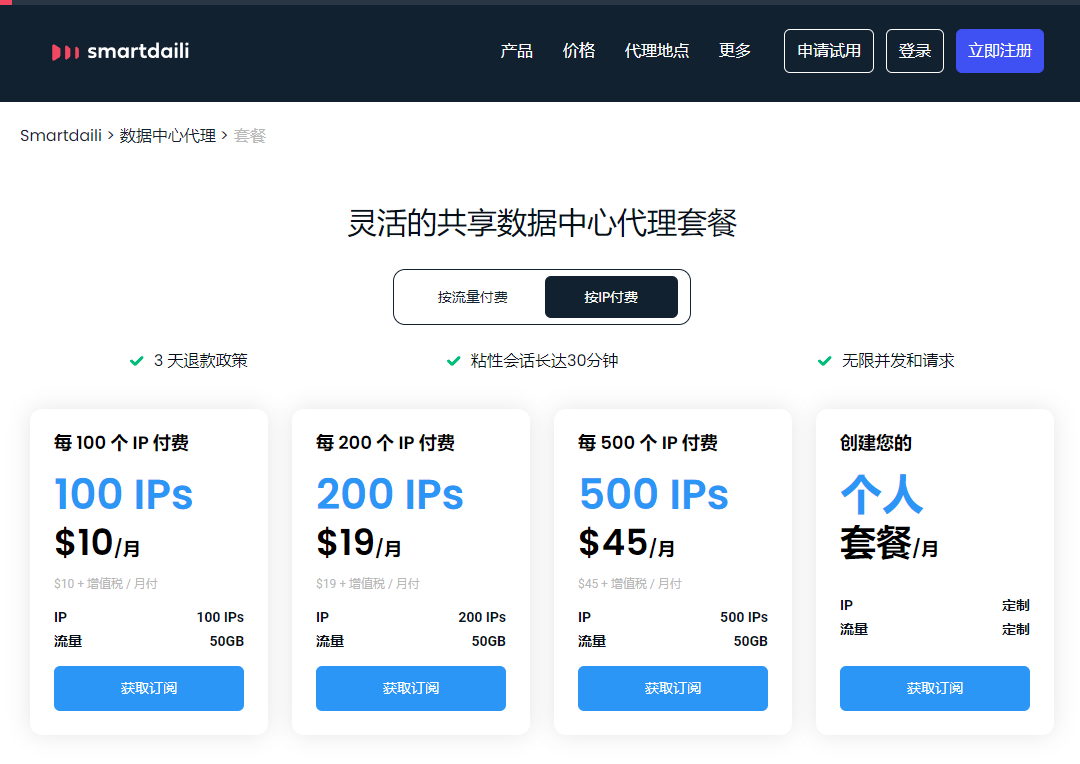Click the $45 + 增值税 / 月付 note
Image resolution: width=1080 pixels, height=764 pixels.
tap(630, 584)
